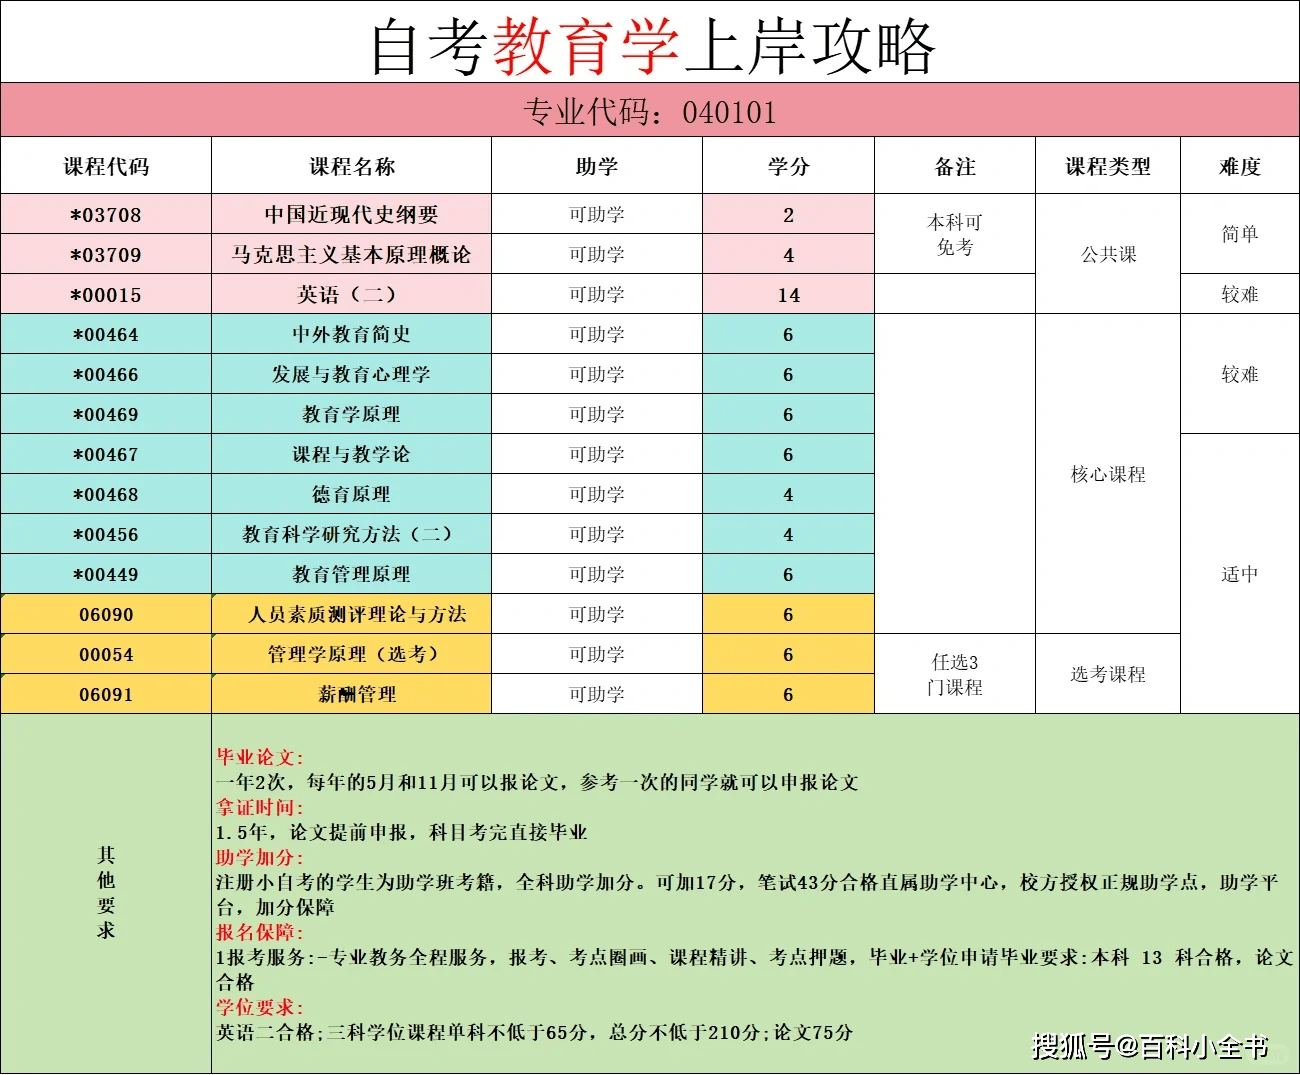This screenshot has height=1075, width=1300.
Task: Click the red 毕业论文: heading
Action: (260, 757)
